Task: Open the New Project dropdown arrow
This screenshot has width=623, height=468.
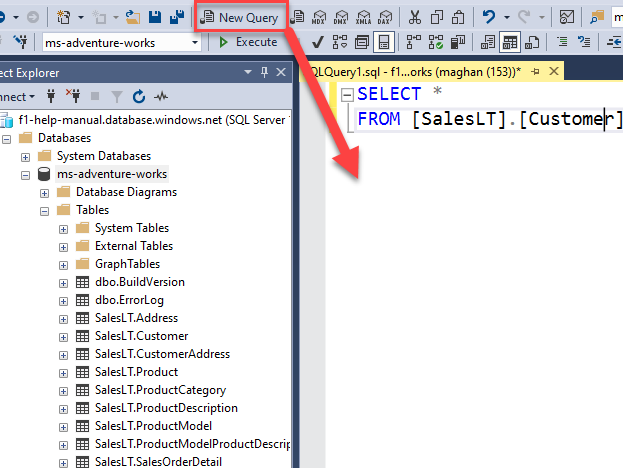Action: [x=81, y=17]
